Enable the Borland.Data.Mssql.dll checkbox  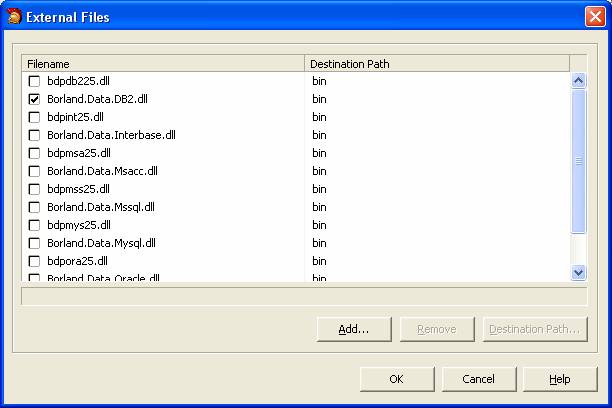click(x=34, y=207)
